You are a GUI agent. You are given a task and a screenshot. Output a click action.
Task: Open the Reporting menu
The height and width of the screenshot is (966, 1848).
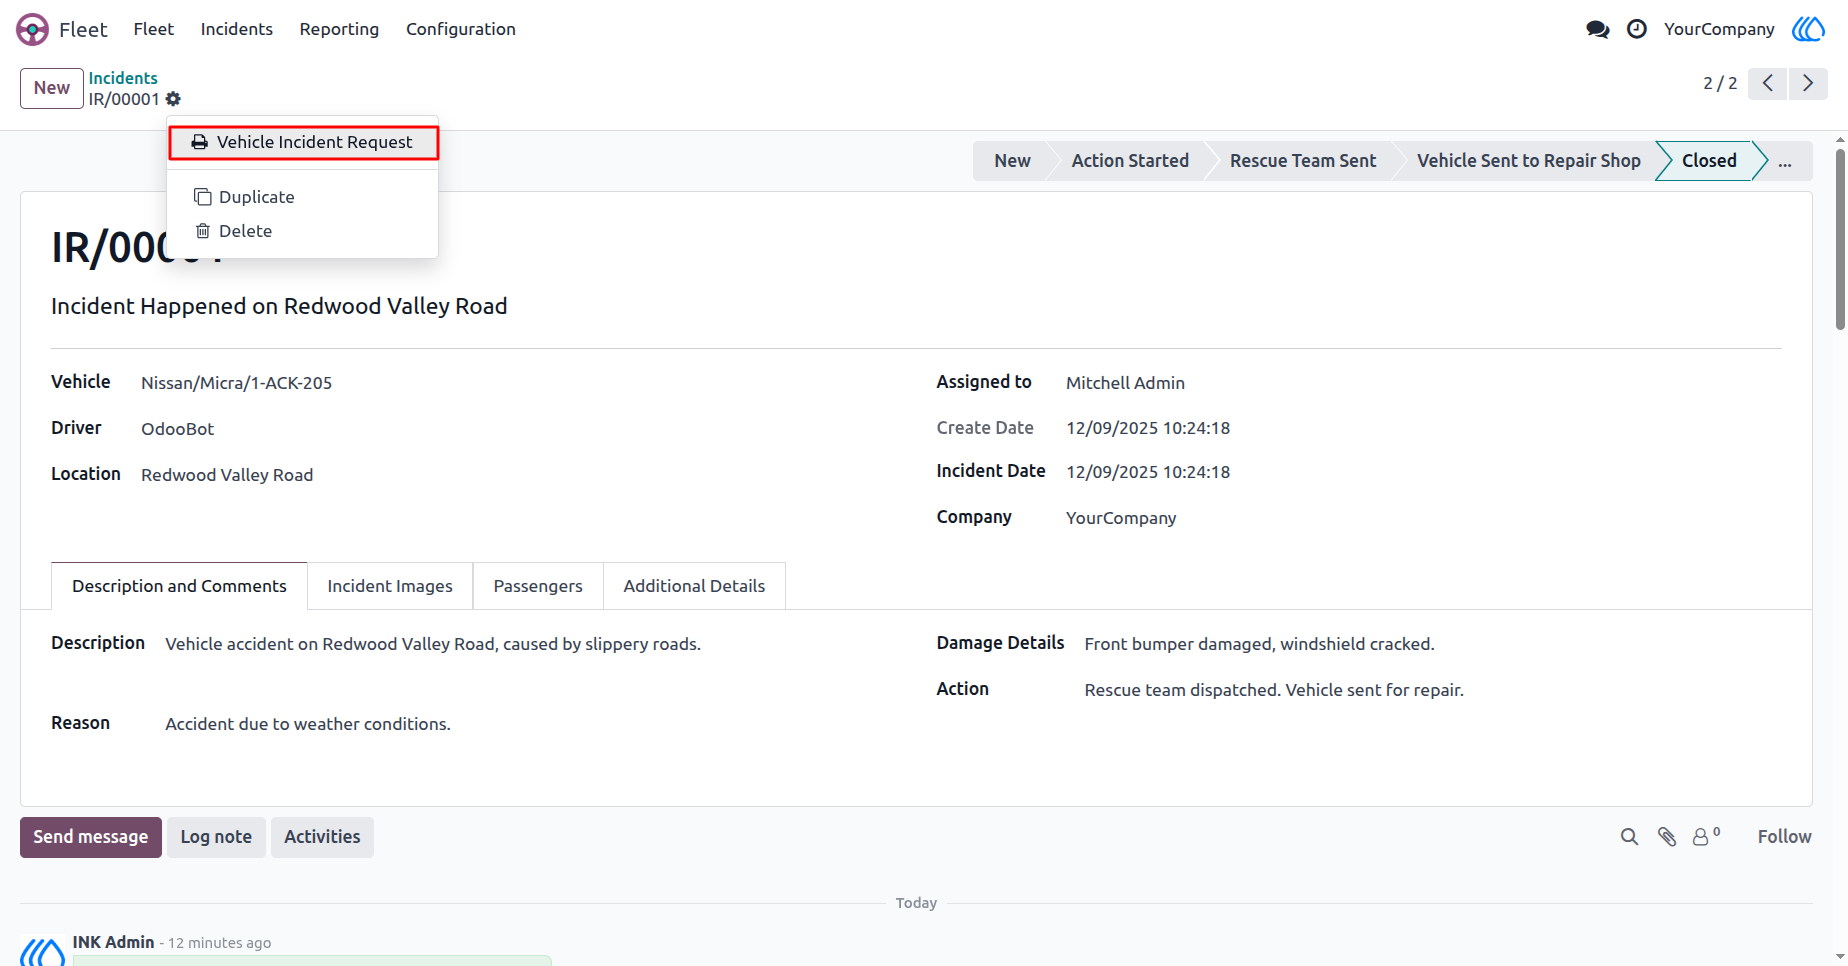pyautogui.click(x=339, y=29)
